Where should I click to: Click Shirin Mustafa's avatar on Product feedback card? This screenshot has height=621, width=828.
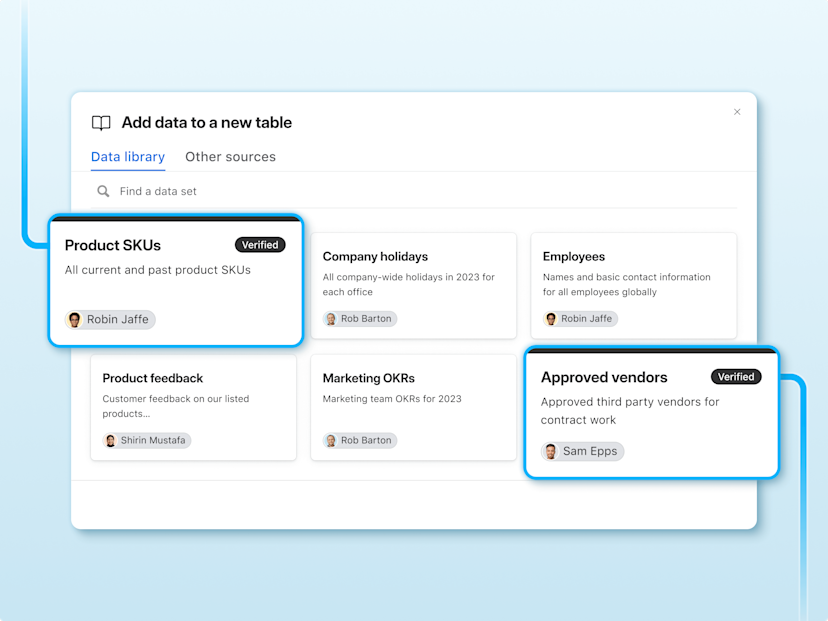click(110, 440)
